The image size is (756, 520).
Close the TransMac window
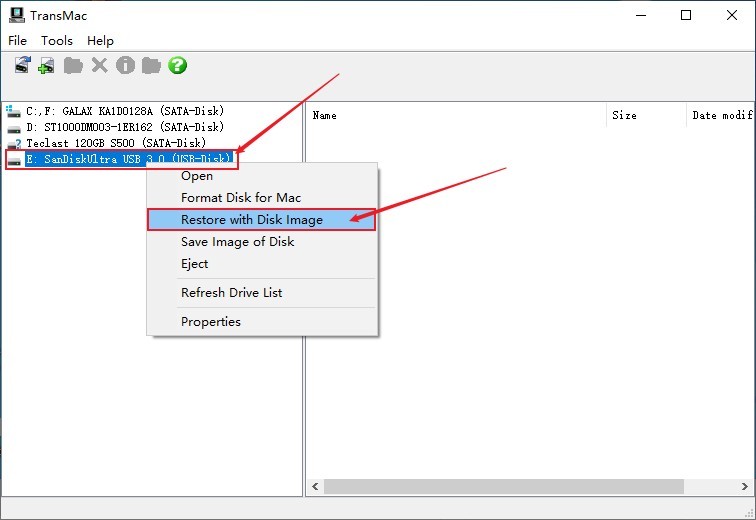731,15
